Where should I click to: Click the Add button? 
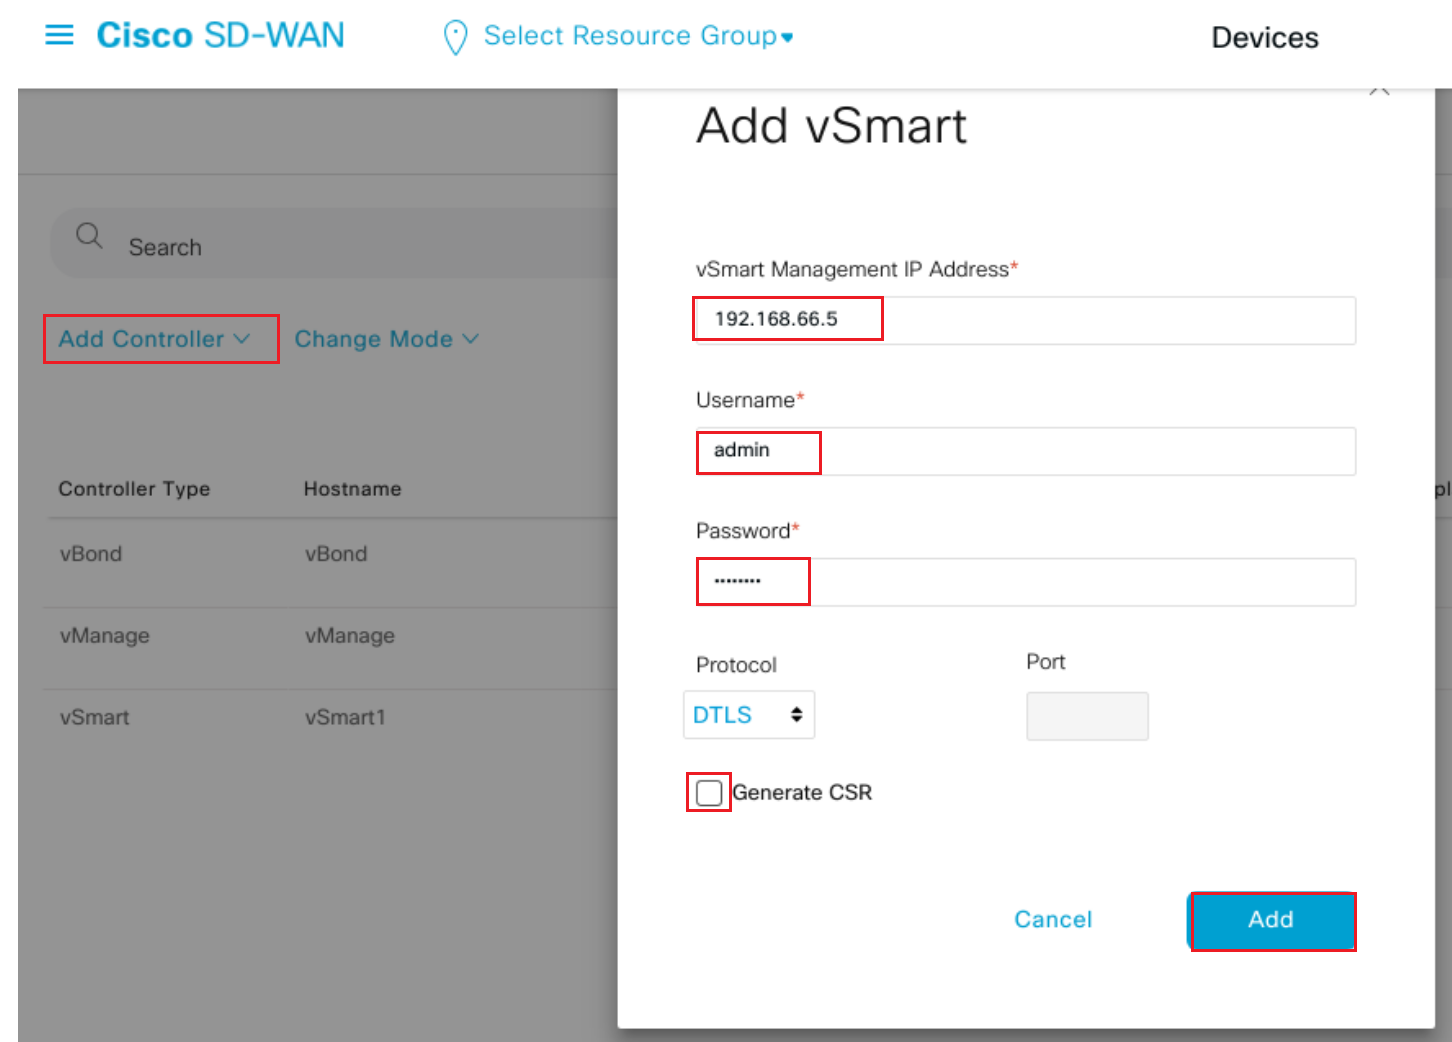tap(1270, 920)
